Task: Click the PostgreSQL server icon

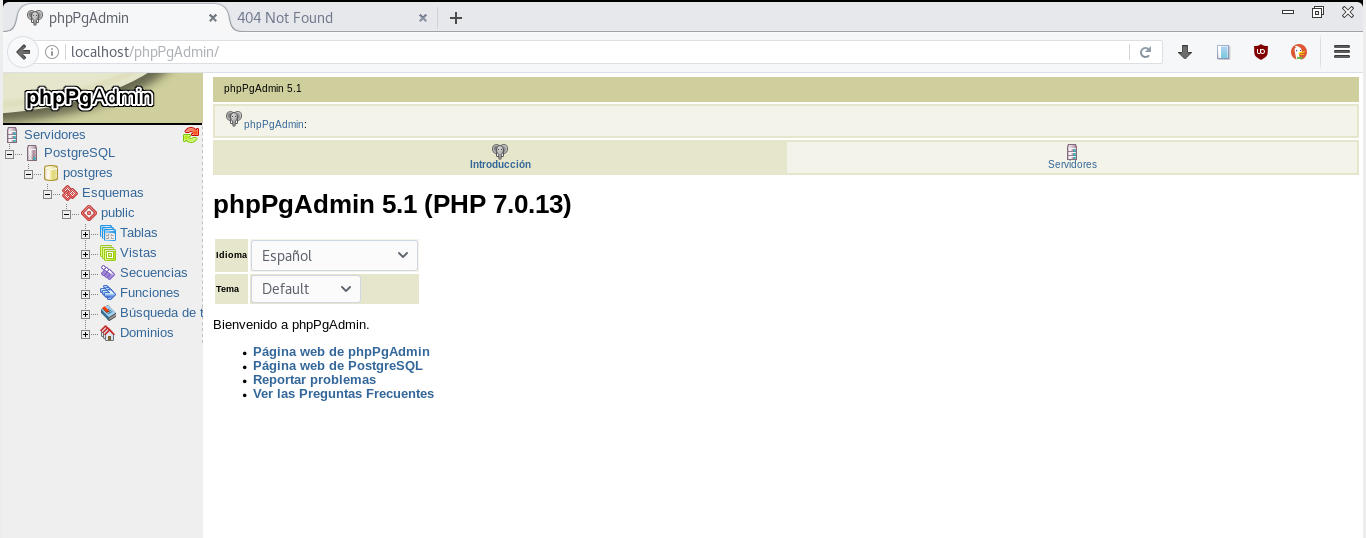Action: tap(32, 154)
